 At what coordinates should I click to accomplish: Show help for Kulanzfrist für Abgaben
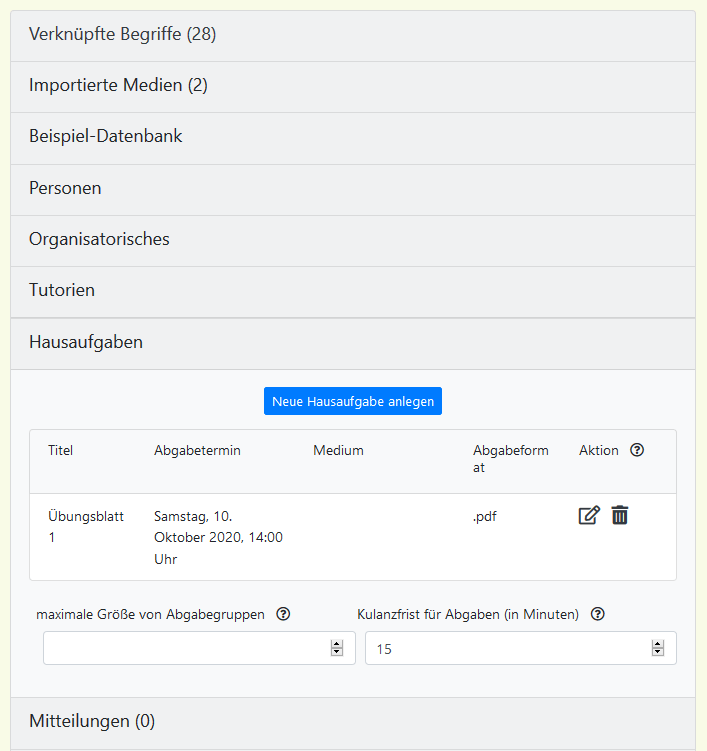point(597,614)
